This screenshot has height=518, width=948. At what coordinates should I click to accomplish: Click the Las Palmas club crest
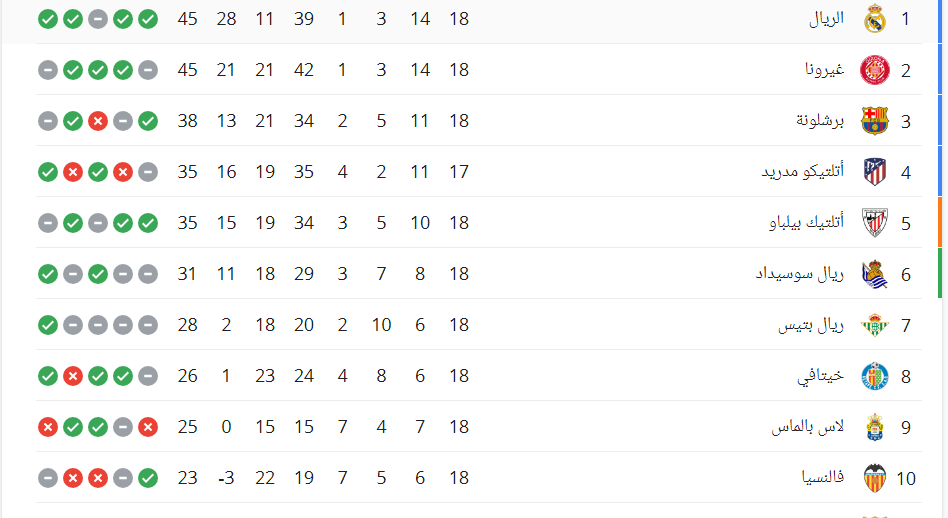[875, 427]
